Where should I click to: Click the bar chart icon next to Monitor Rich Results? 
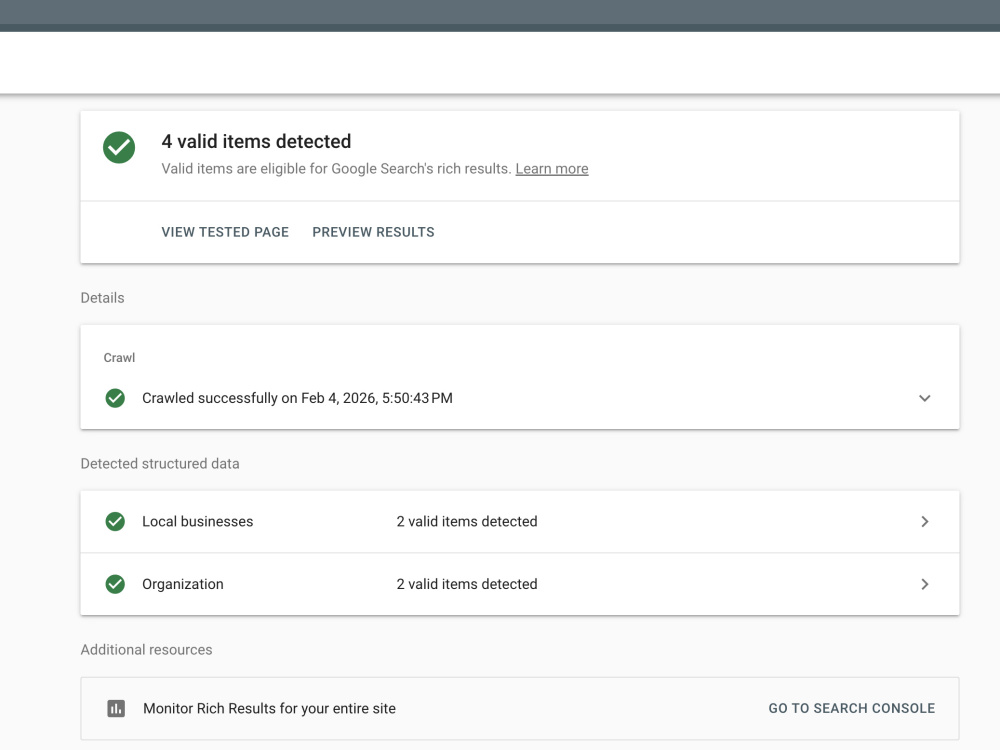[x=116, y=709]
